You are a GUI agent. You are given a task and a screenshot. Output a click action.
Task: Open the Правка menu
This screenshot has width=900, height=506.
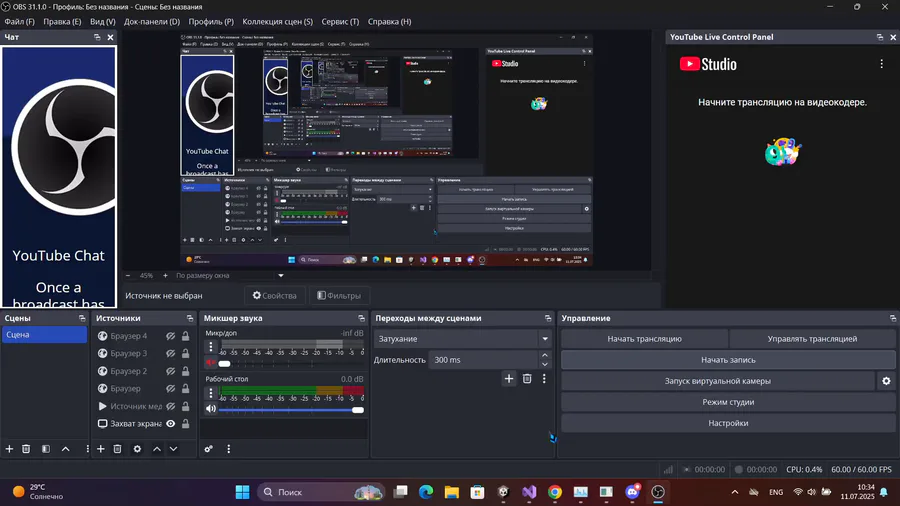[x=62, y=22]
